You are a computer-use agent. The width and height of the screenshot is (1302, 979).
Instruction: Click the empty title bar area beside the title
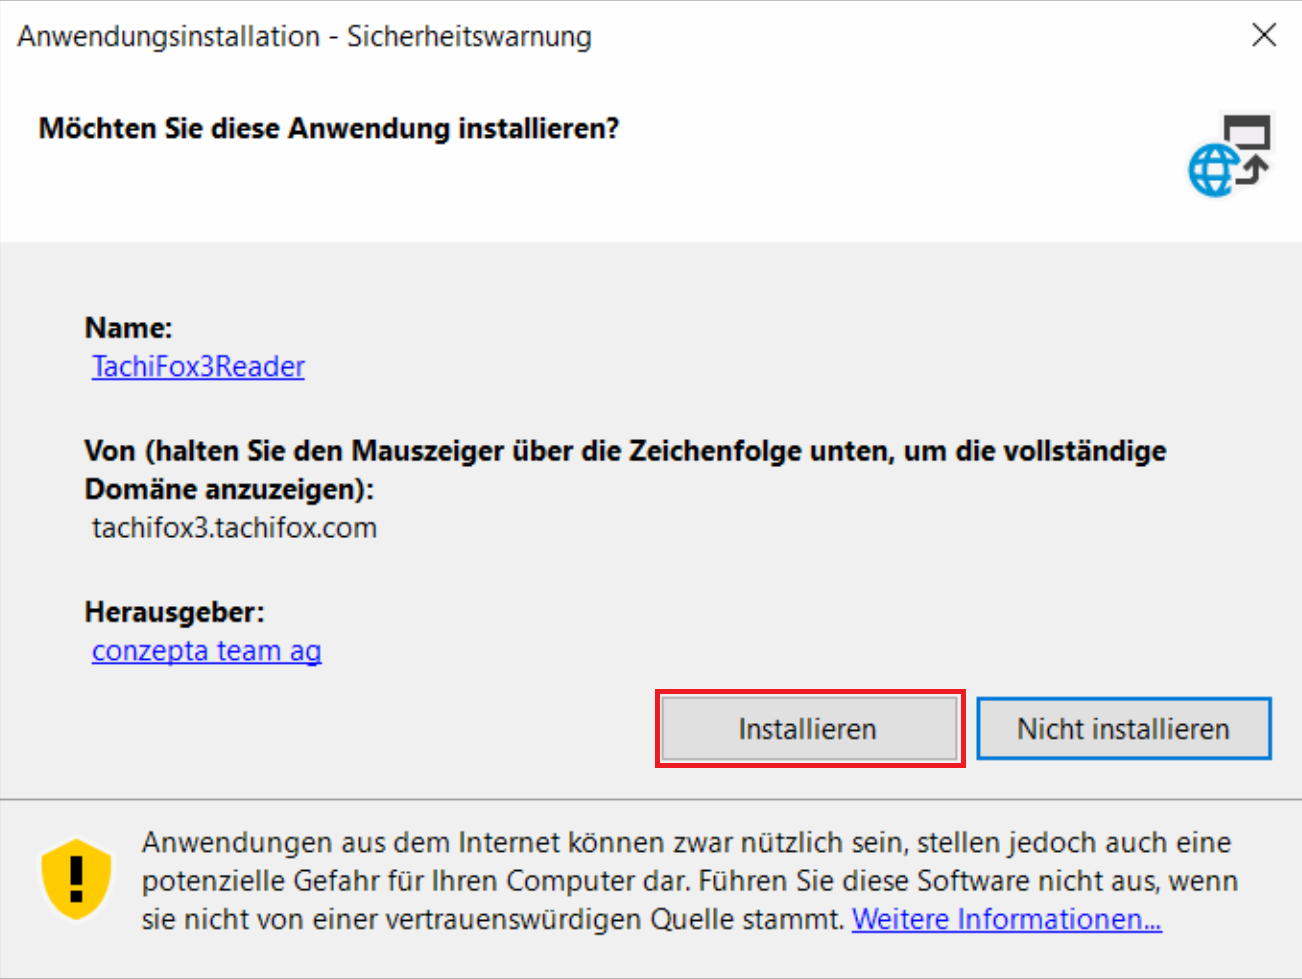tap(900, 37)
